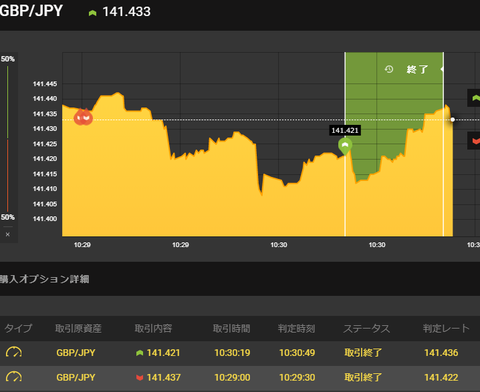Click the gauge icon in the first trade row

click(x=14, y=352)
